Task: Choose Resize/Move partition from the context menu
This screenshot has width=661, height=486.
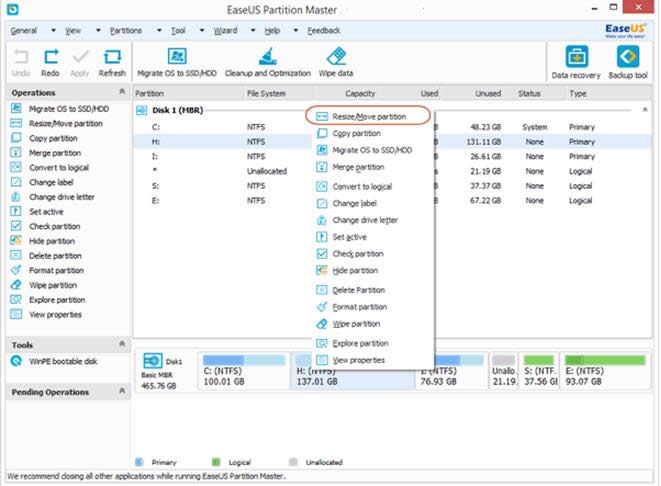Action: [x=369, y=117]
